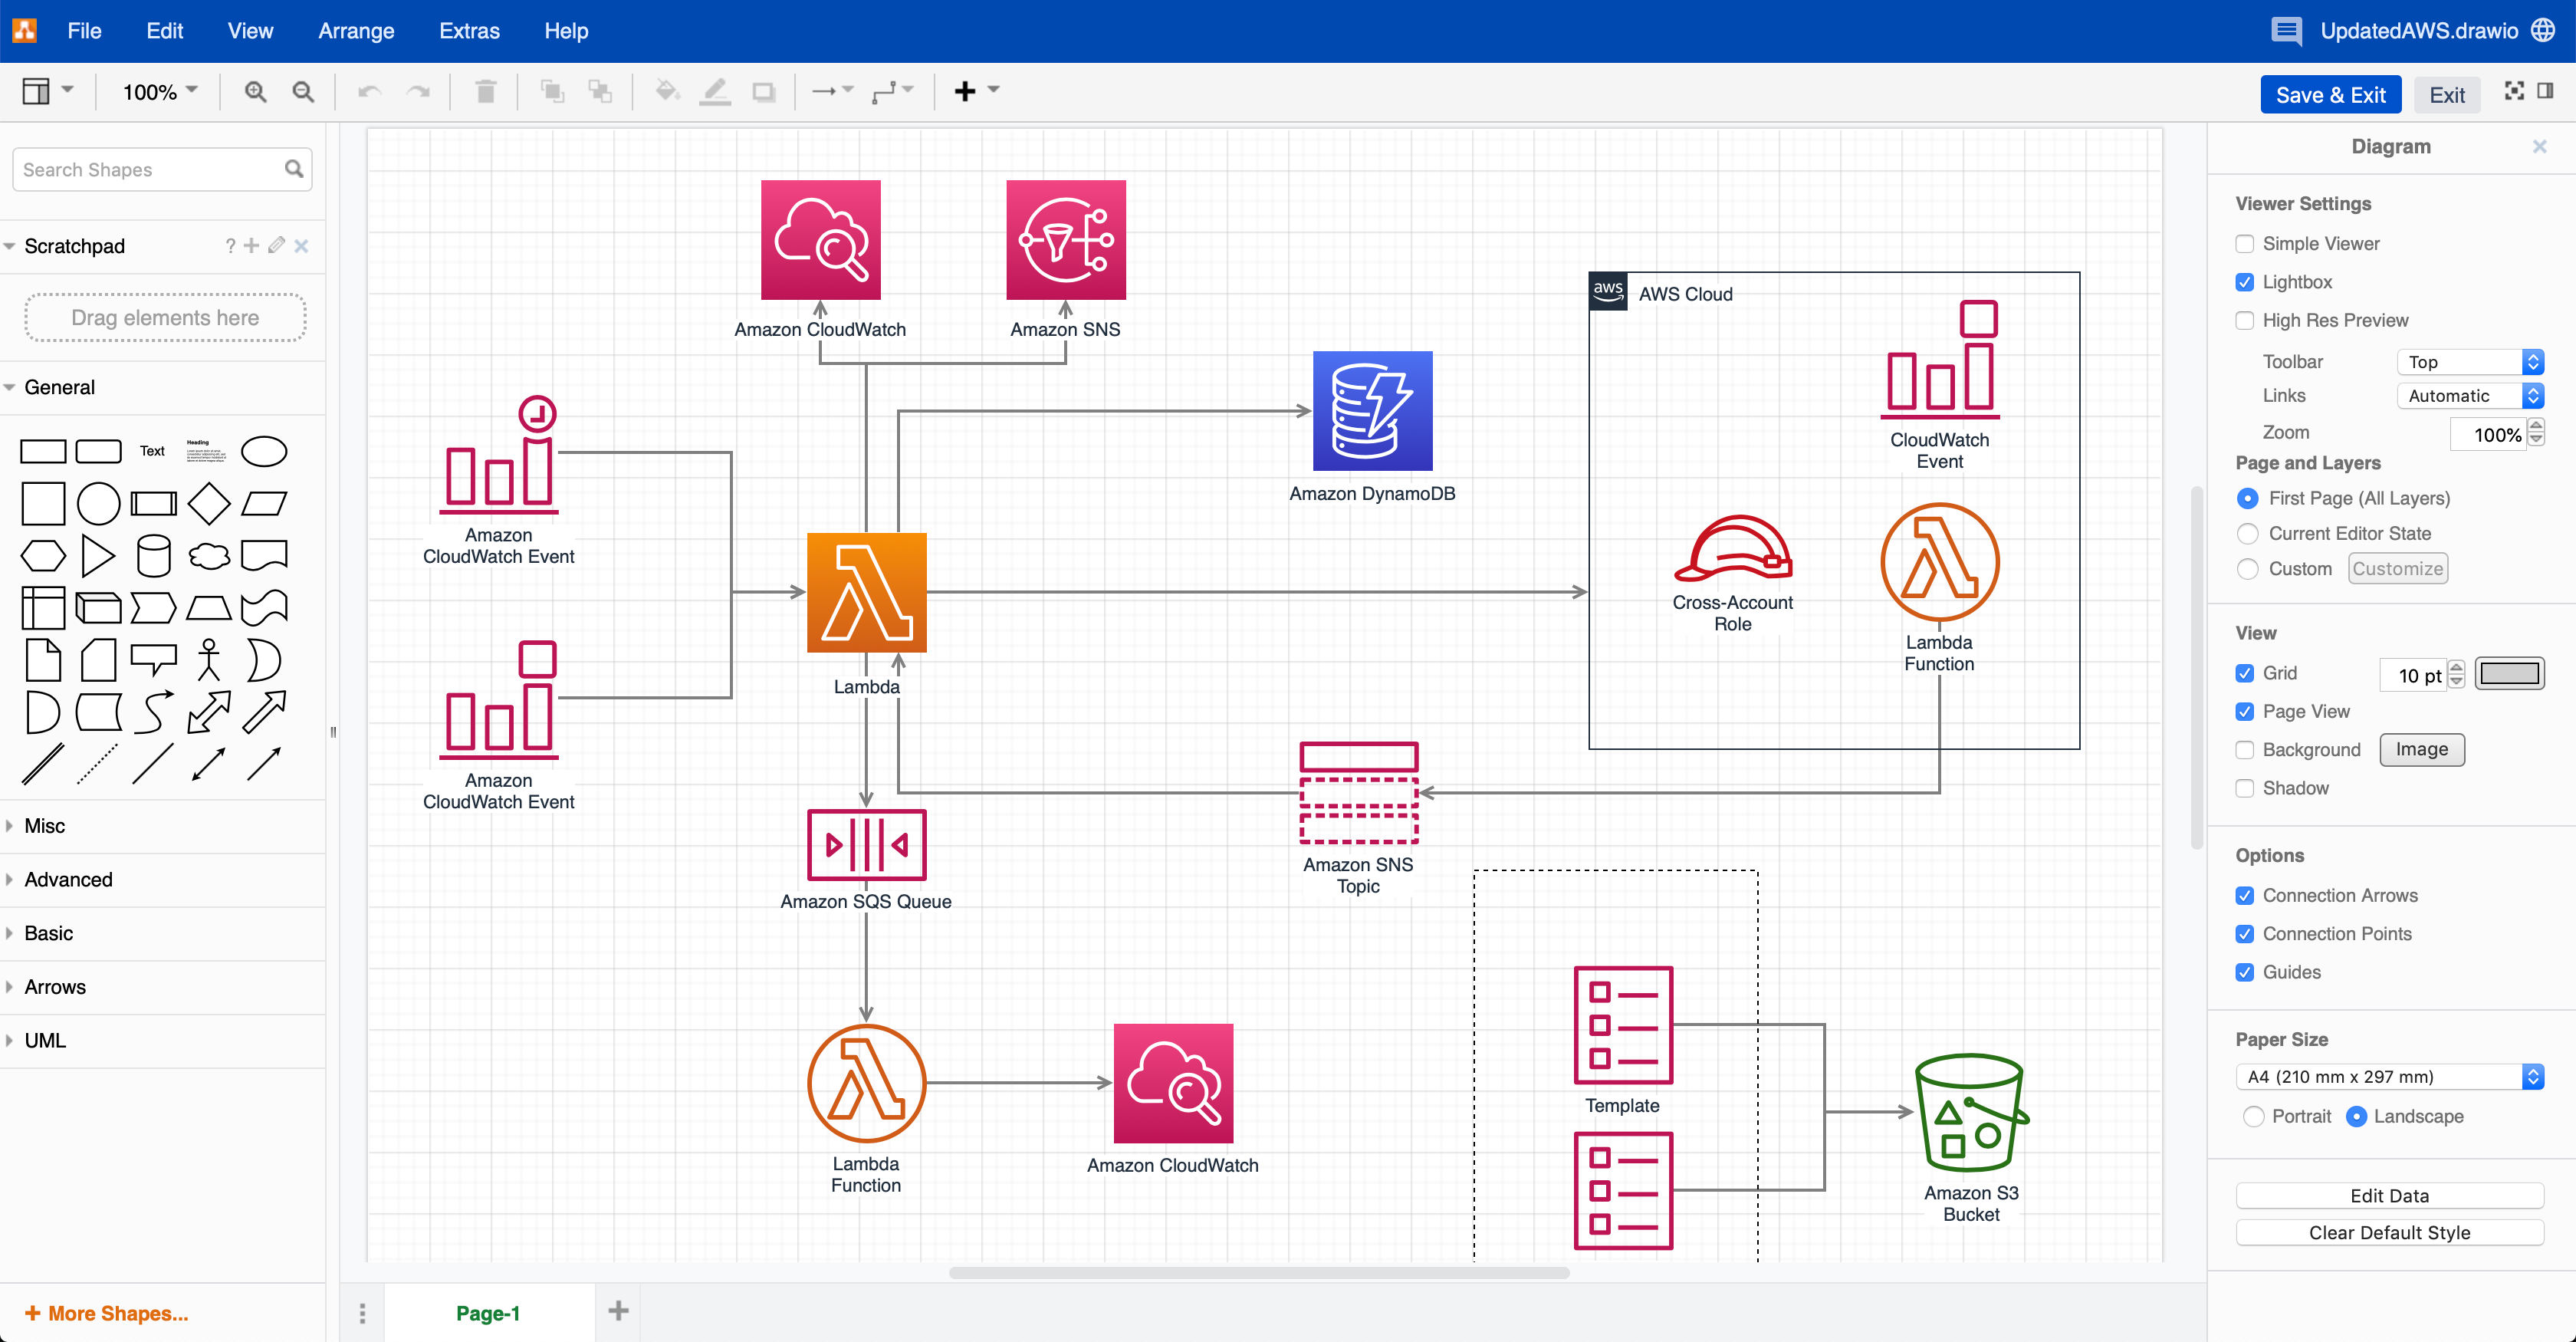Disable the Grid checkbox
The width and height of the screenshot is (2576, 1342).
pyautogui.click(x=2246, y=673)
